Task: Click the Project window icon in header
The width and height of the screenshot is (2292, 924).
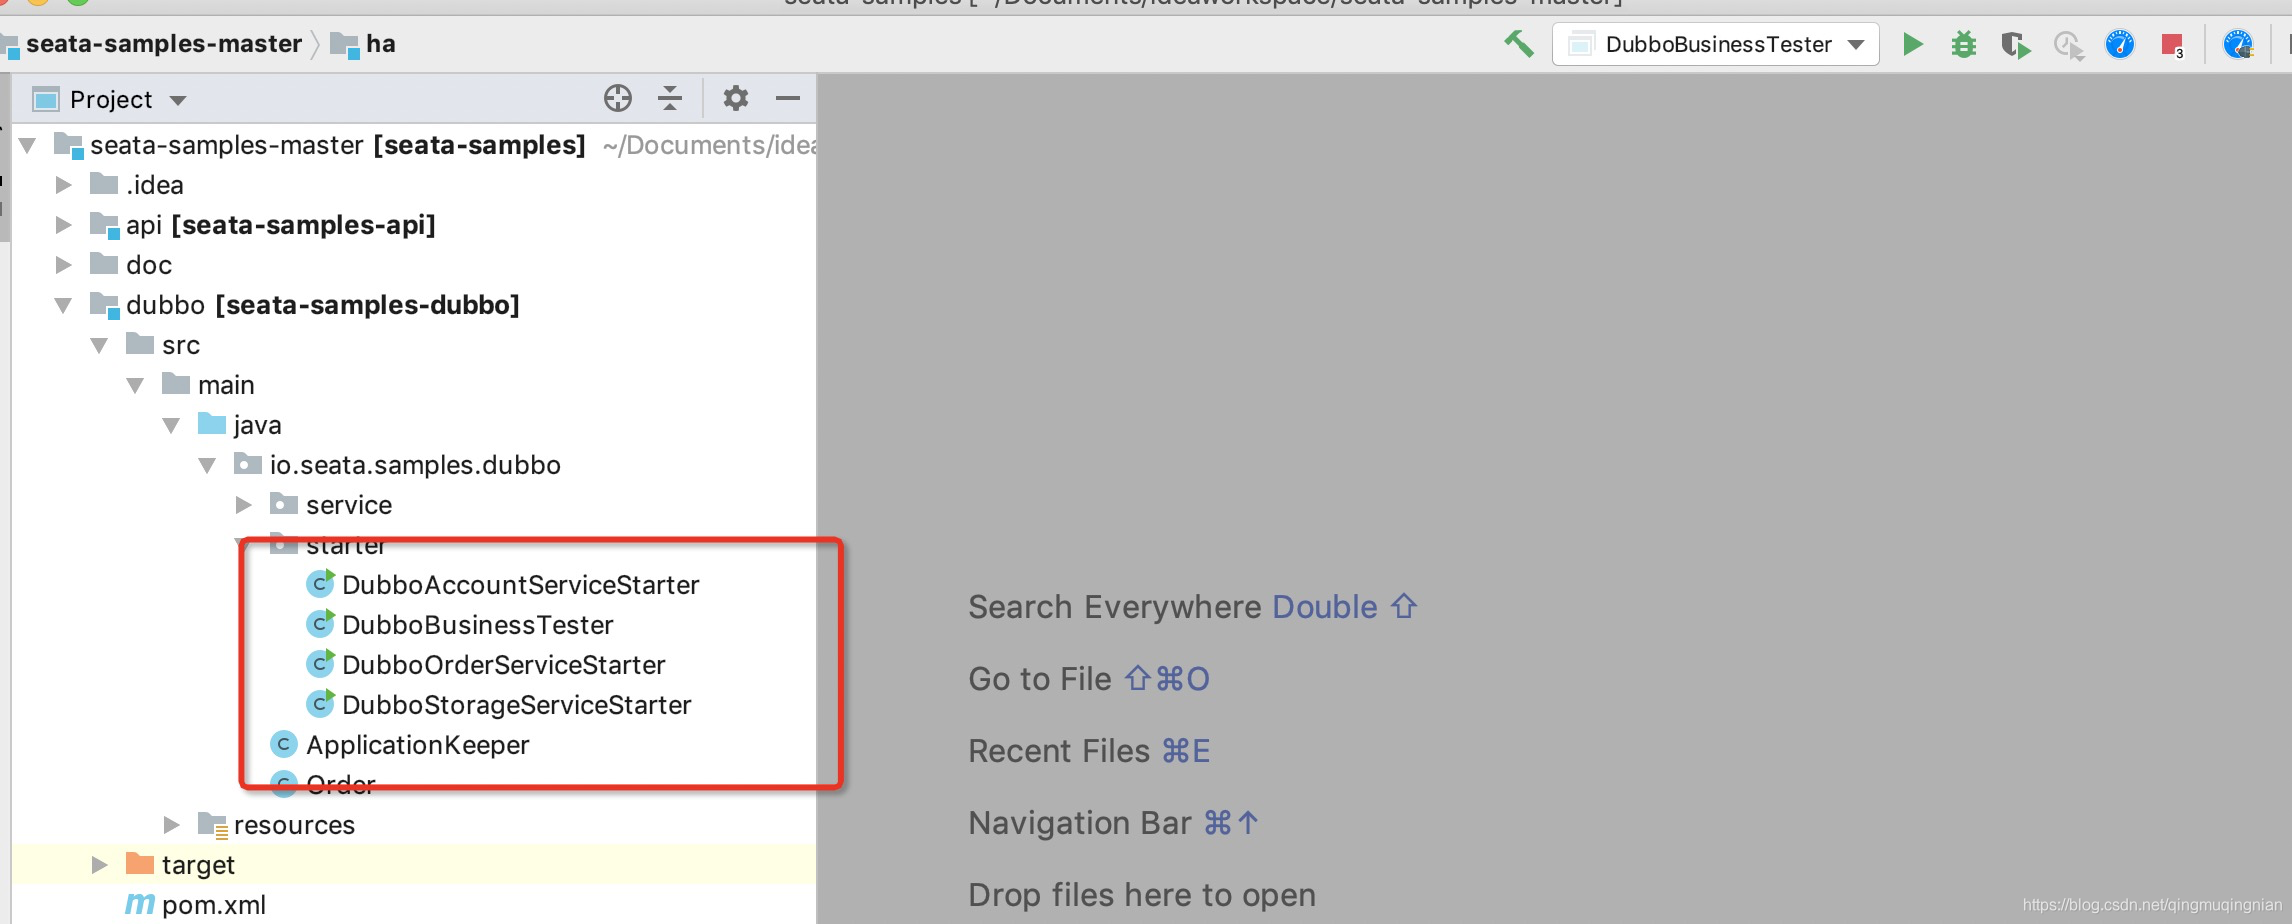Action: [46, 100]
